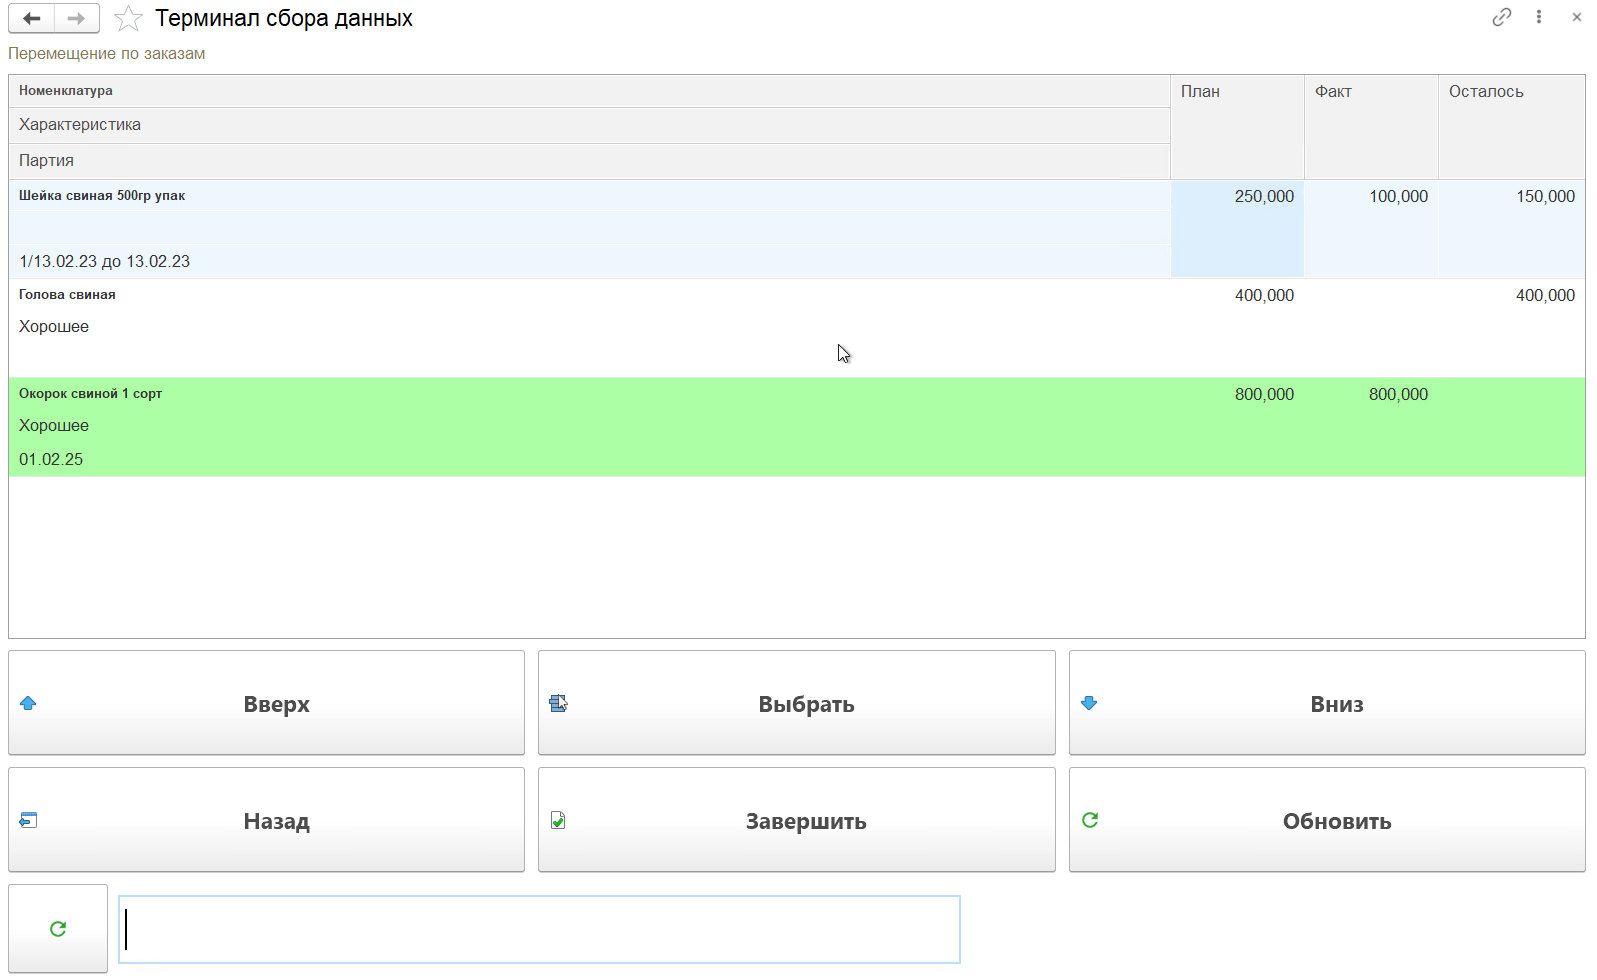Open the three-dot more options menu

click(x=1539, y=17)
